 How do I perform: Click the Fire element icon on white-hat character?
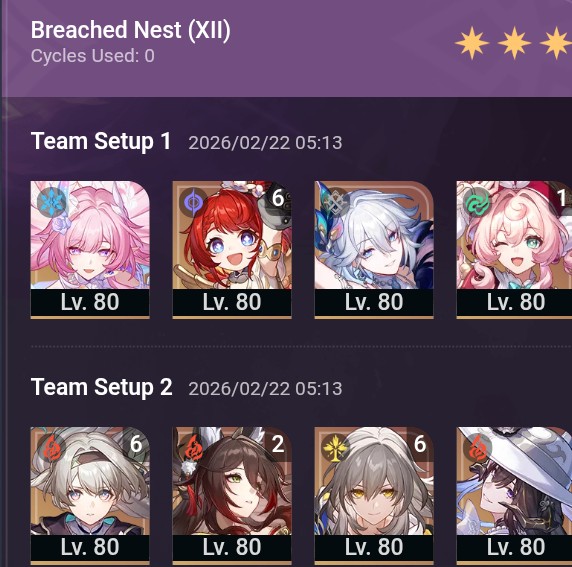(x=478, y=448)
